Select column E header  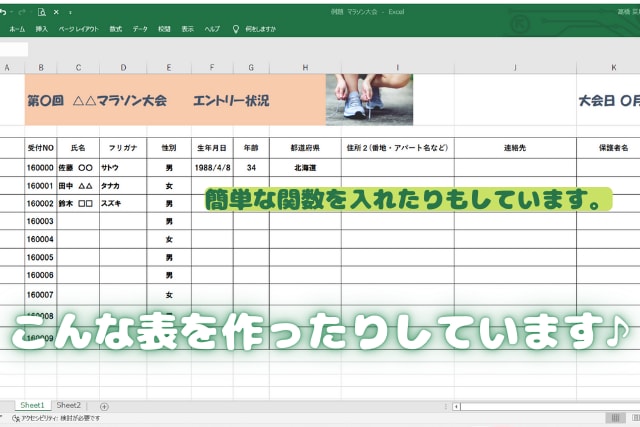(x=169, y=68)
